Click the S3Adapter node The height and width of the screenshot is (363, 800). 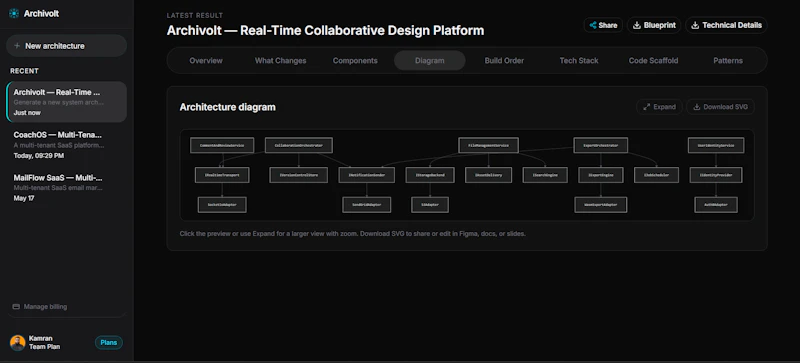coord(430,205)
